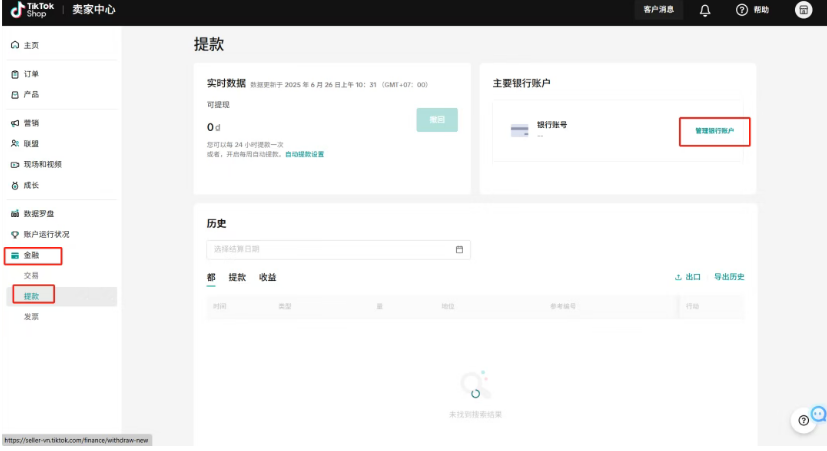Screen dimensions: 827x451
Task: Click 管理银行账户 link
Action: point(714,131)
